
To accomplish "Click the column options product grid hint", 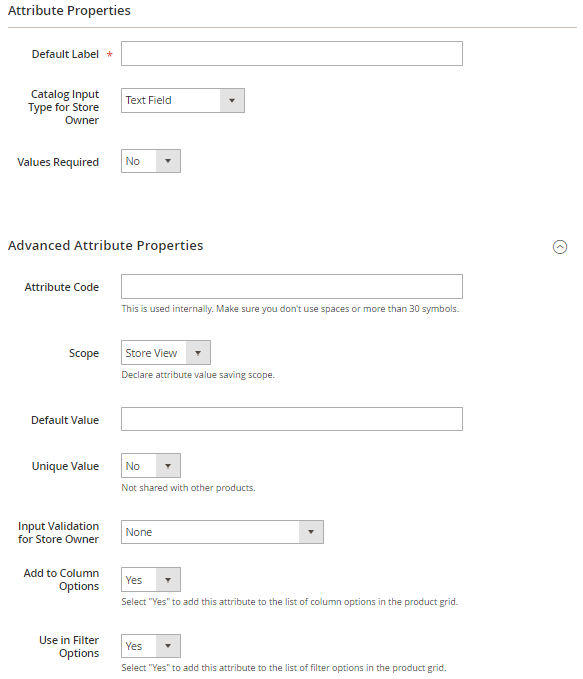I will tap(290, 602).
